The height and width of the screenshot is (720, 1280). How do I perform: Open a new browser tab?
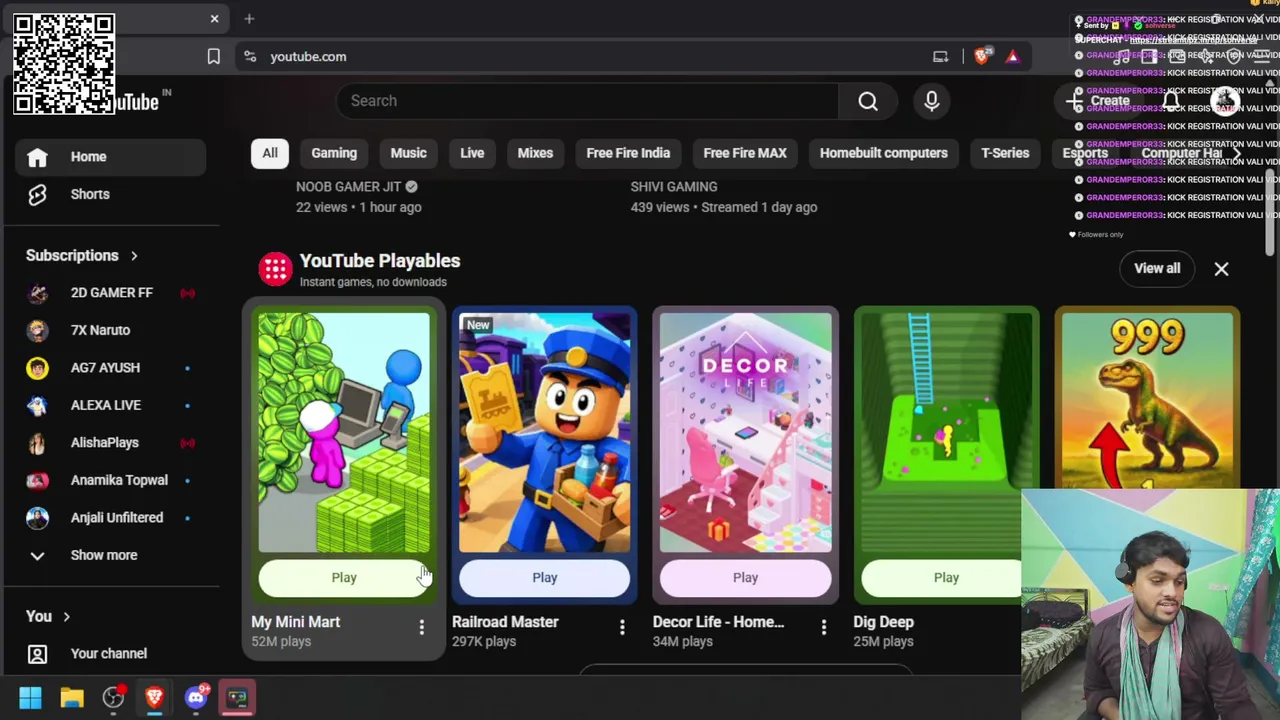(x=249, y=19)
